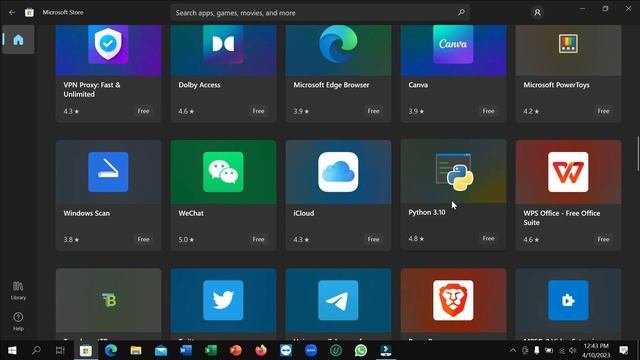The width and height of the screenshot is (640, 360).
Task: Open the Windows Scan app icon
Action: (108, 172)
